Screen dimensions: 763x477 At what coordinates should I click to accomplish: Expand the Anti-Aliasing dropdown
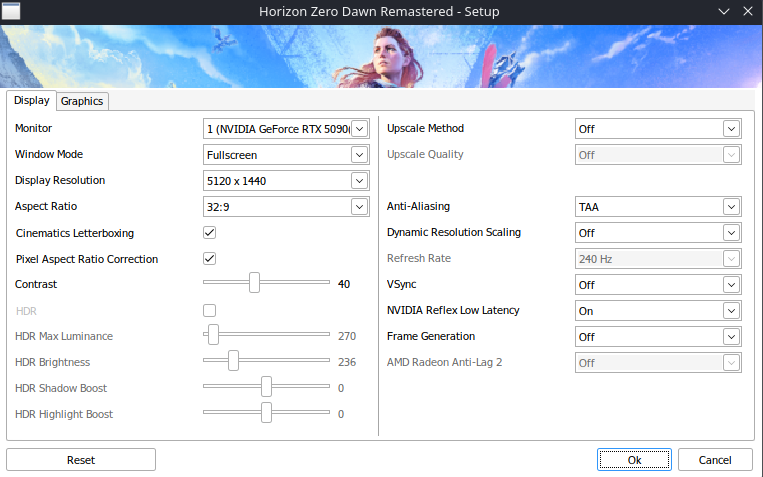[x=658, y=207]
